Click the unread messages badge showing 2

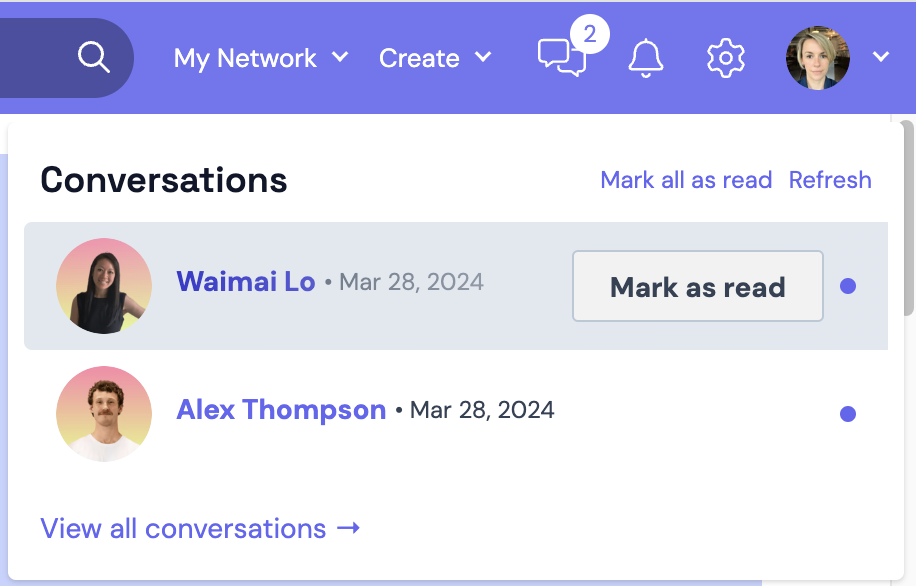coord(589,35)
